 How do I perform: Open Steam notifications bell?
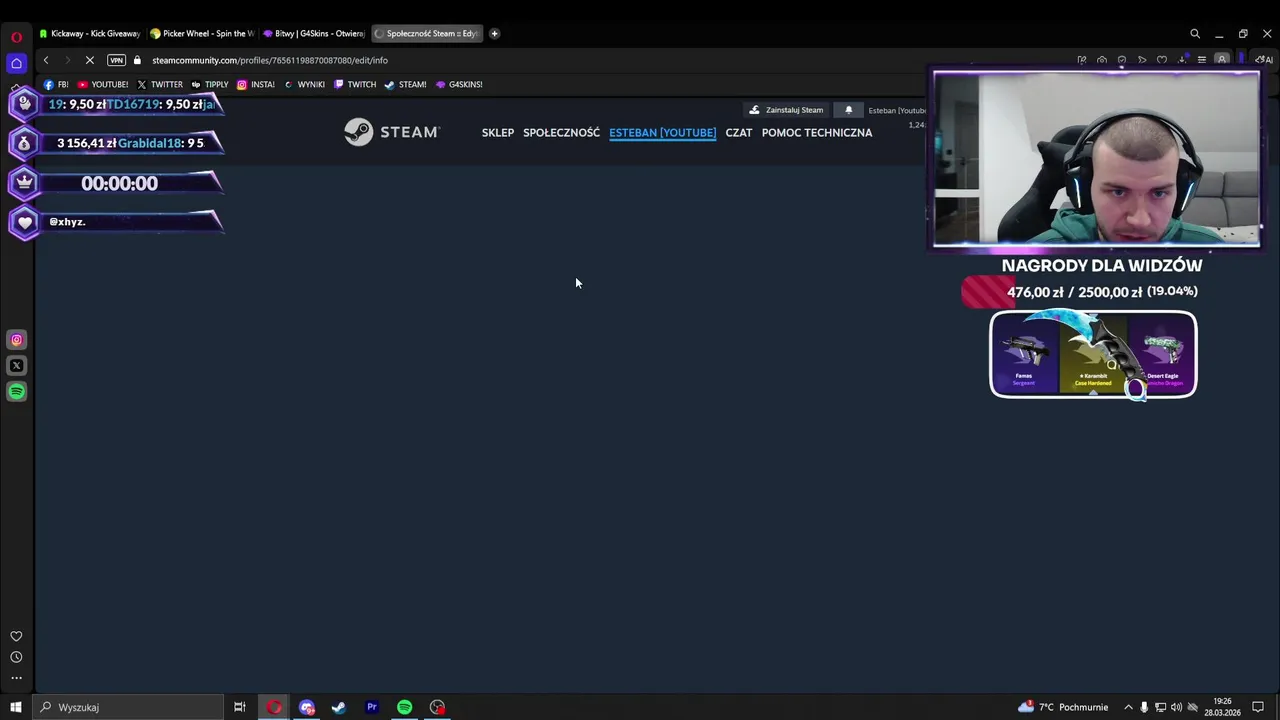pyautogui.click(x=848, y=110)
